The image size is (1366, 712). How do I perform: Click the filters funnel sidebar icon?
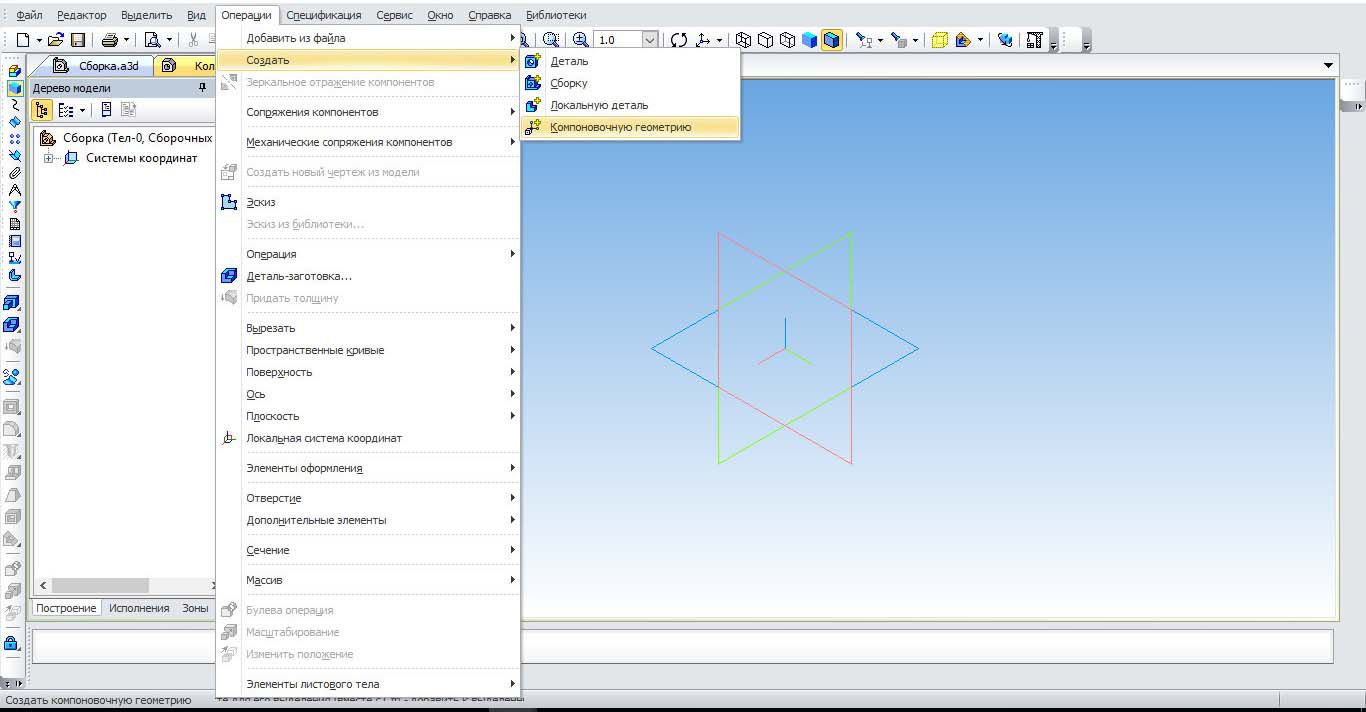(x=14, y=206)
